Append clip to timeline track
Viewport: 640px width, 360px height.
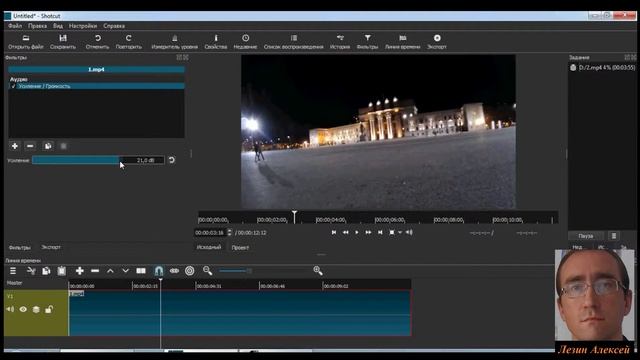coord(80,271)
